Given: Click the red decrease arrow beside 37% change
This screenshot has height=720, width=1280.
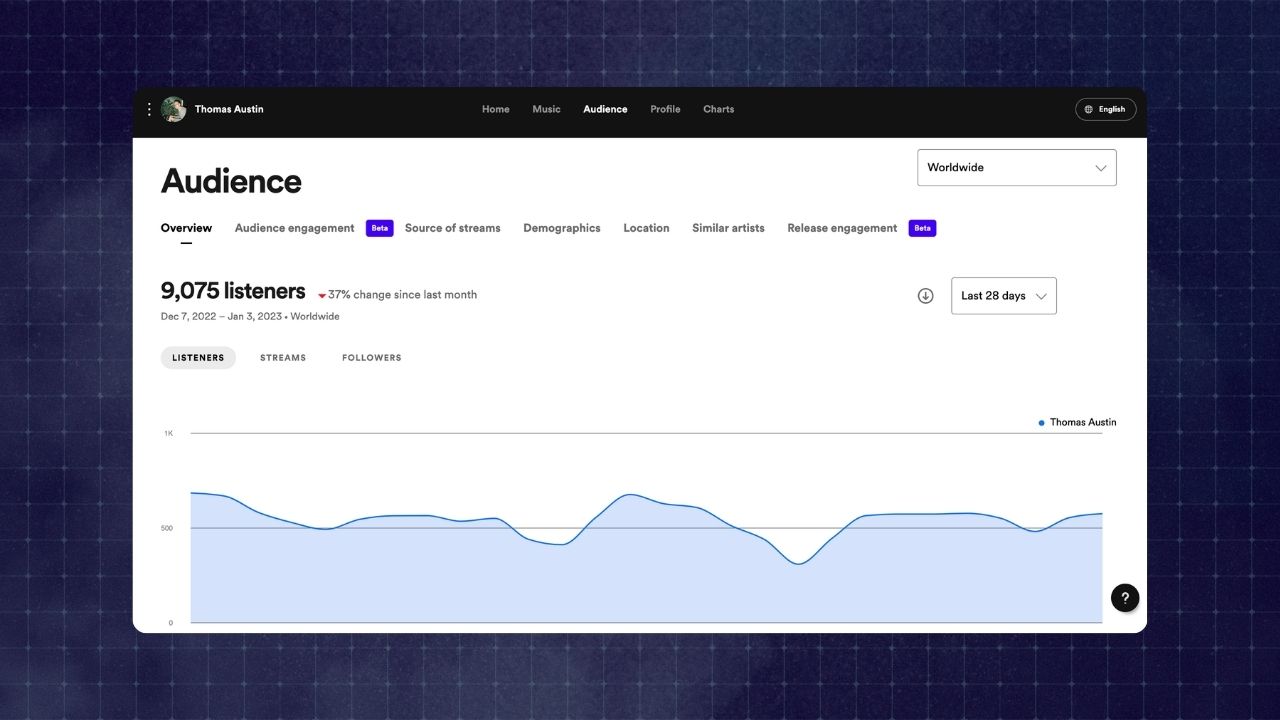Looking at the screenshot, I should coord(321,295).
